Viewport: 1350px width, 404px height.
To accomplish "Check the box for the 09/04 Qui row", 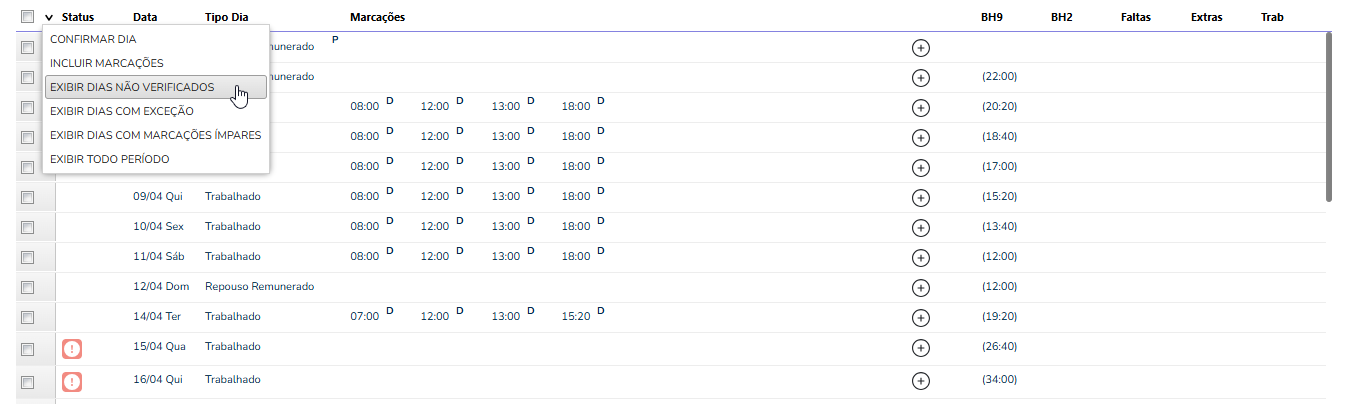I will pyautogui.click(x=27, y=197).
